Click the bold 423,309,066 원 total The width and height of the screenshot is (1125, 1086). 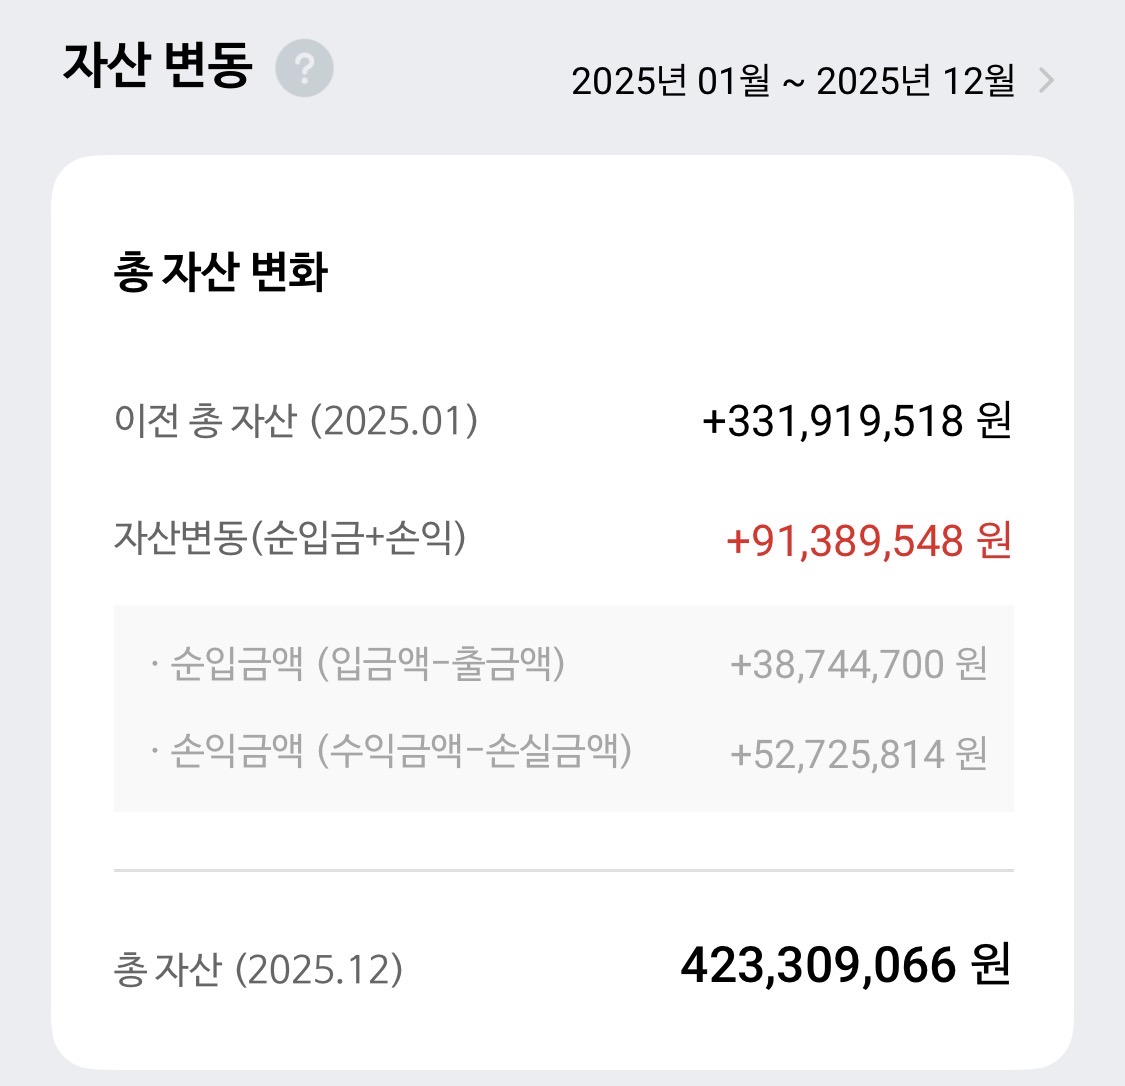[845, 966]
